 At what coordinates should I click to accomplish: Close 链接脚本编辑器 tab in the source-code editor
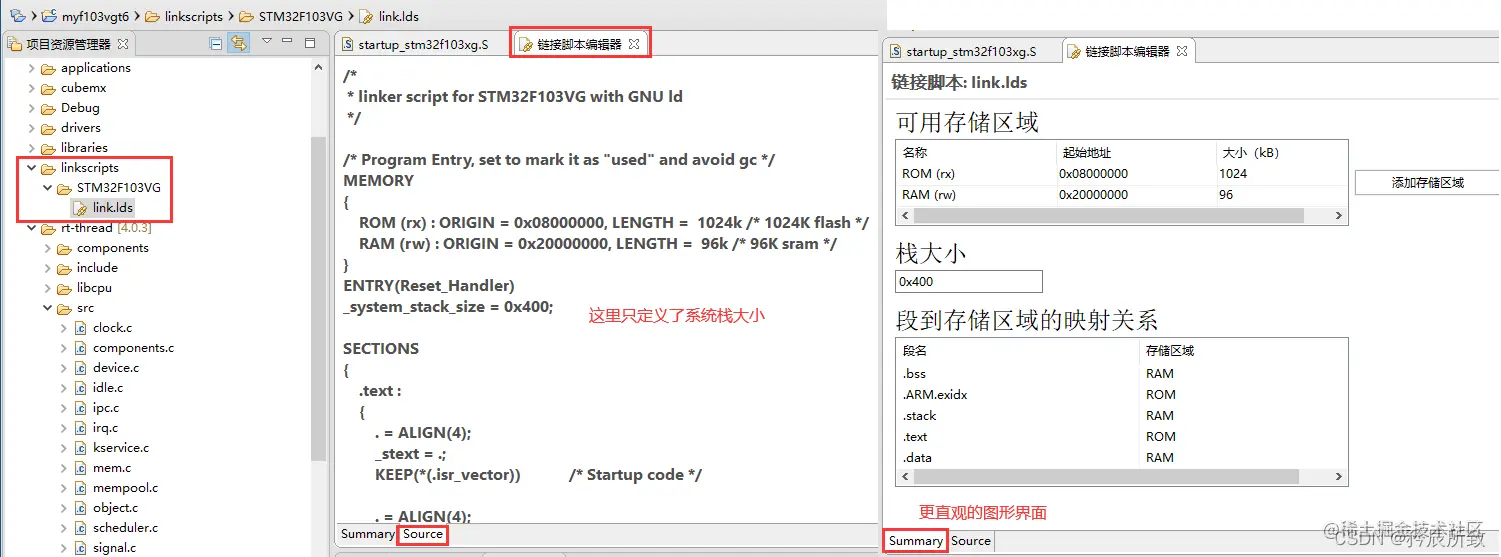click(x=634, y=44)
